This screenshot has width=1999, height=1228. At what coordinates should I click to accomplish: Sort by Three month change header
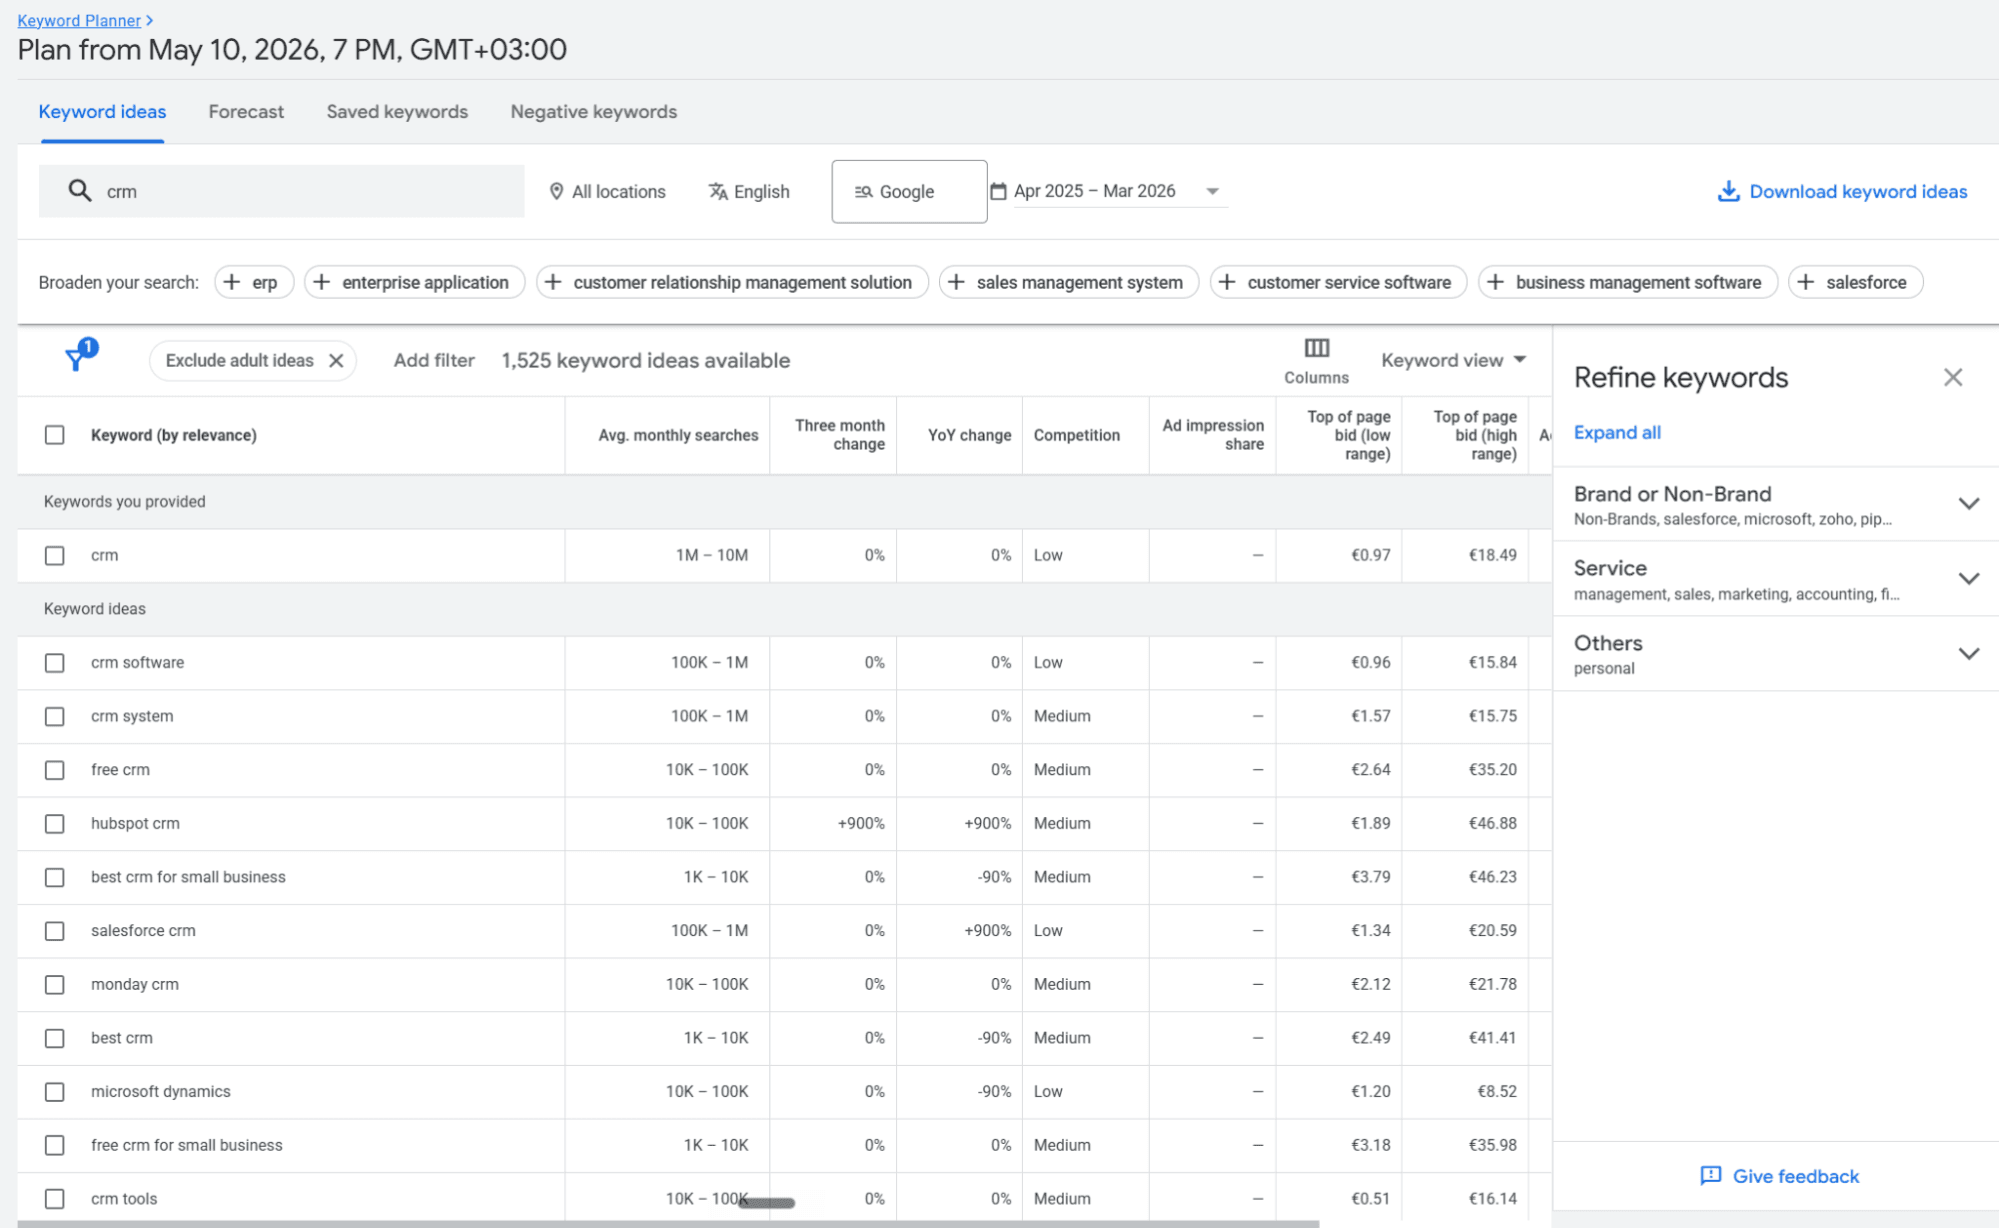point(840,435)
